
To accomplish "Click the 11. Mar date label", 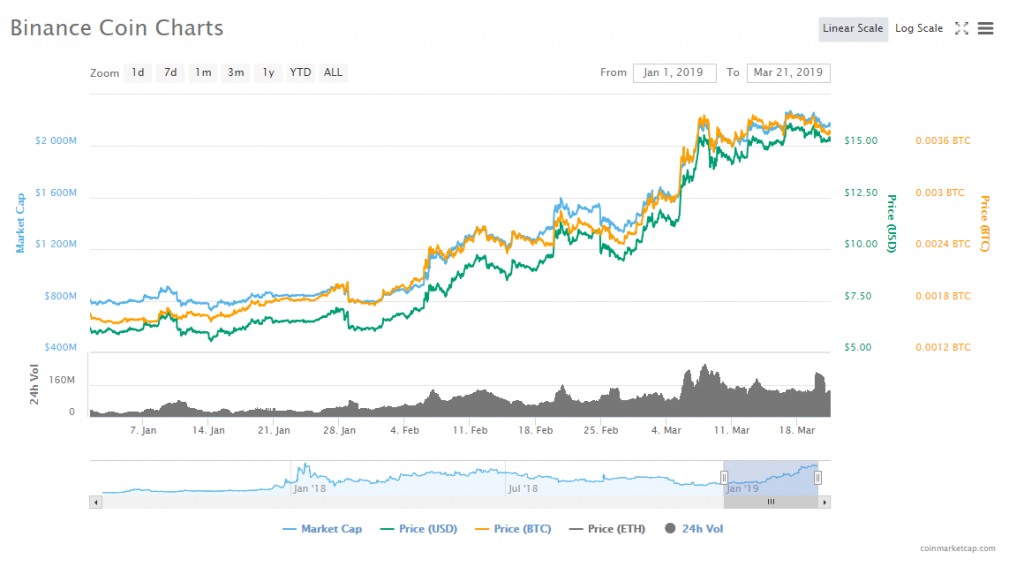I will (x=731, y=430).
